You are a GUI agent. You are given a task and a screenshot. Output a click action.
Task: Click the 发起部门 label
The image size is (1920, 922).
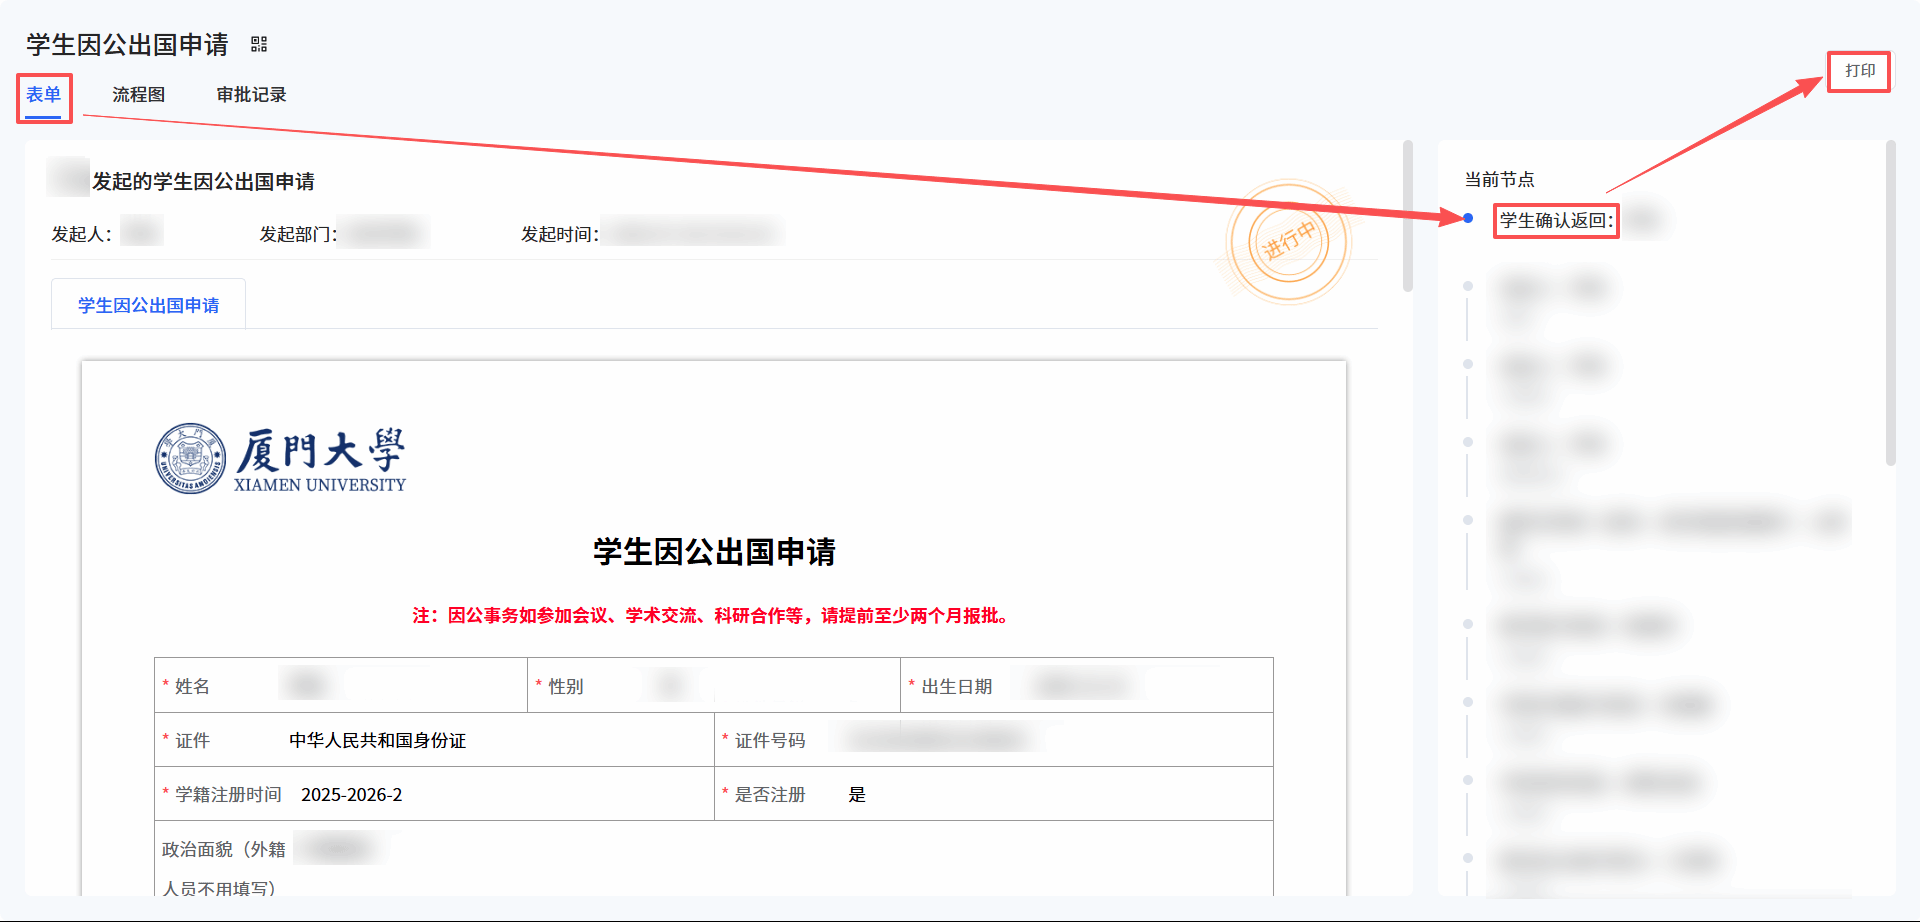[x=299, y=234]
